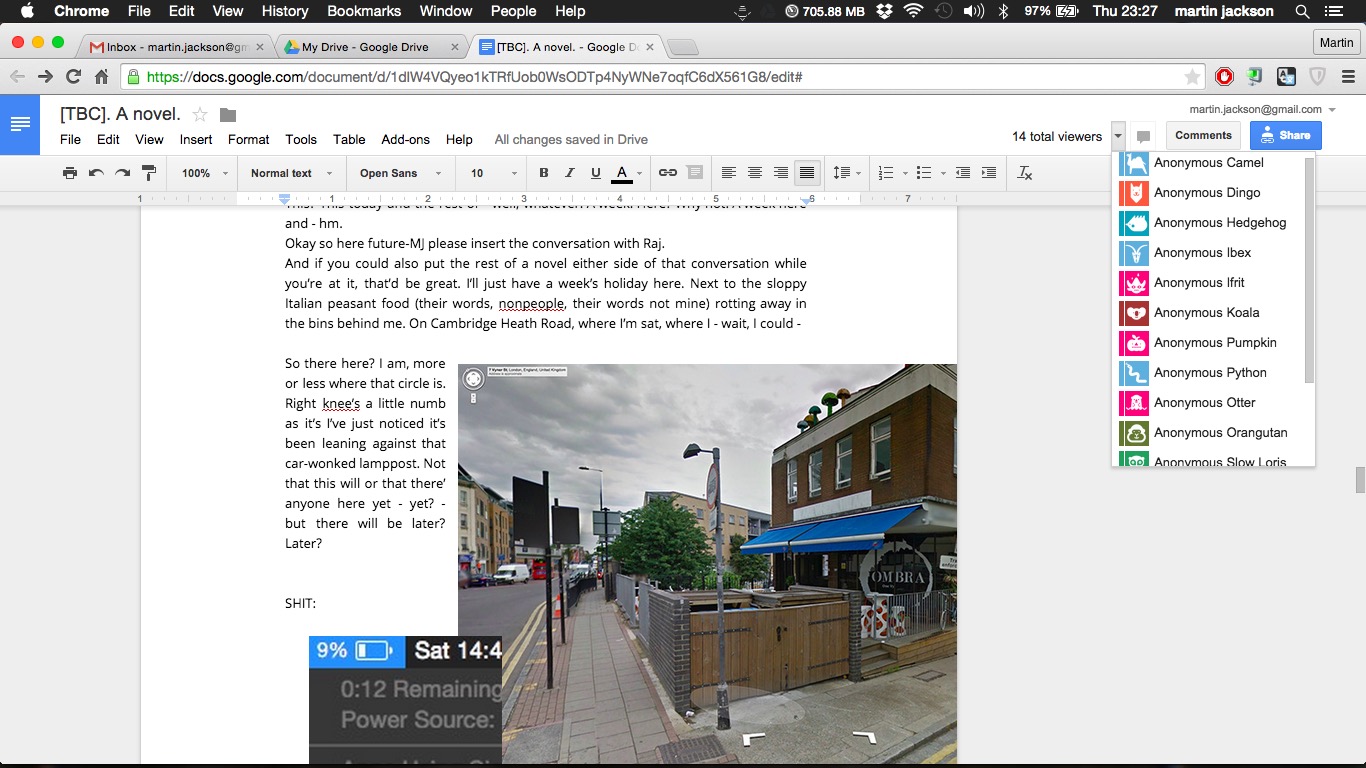Bookmark page with address bar star
The image size is (1366, 768).
[x=1192, y=77]
